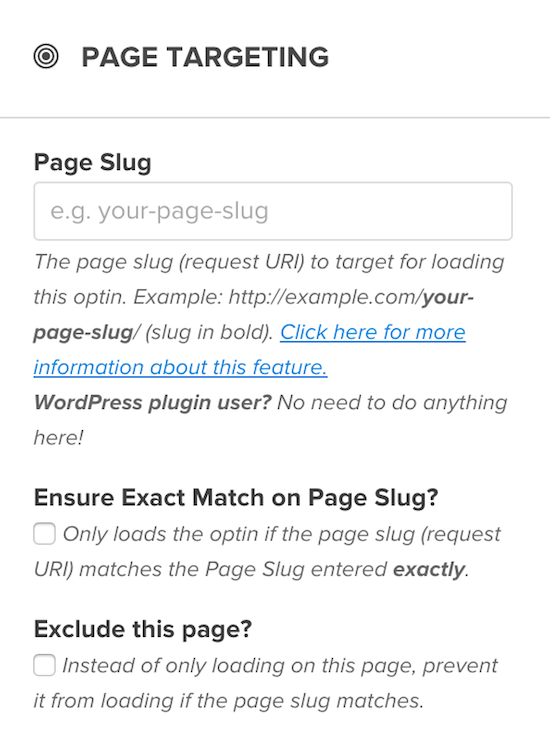Tick the Exclude this page checkbox
550x741 pixels.
pyautogui.click(x=44, y=665)
